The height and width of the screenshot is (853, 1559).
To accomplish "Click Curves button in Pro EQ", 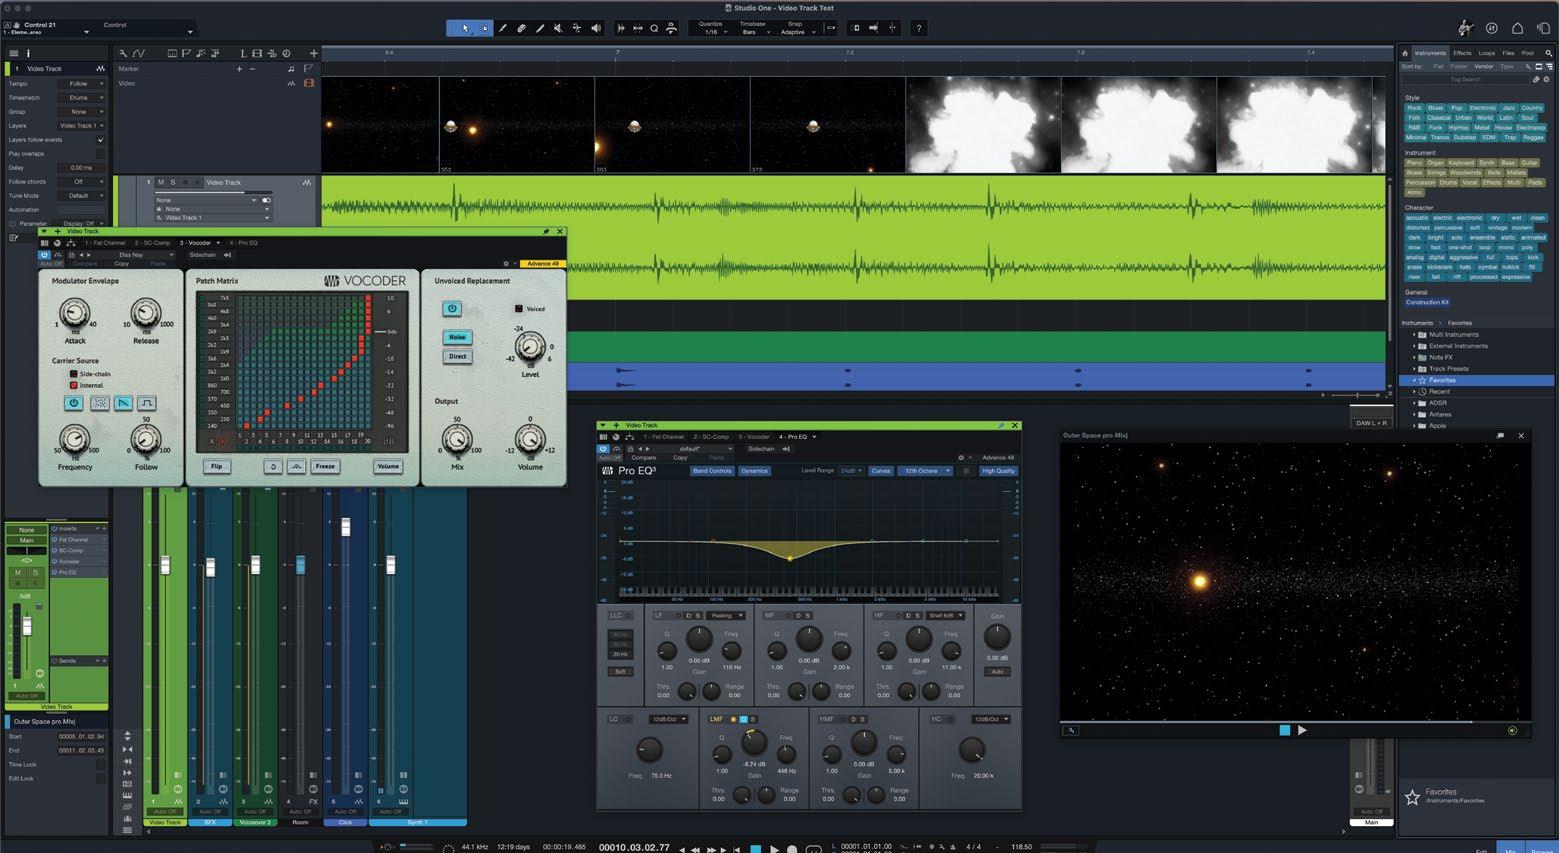I will point(880,471).
